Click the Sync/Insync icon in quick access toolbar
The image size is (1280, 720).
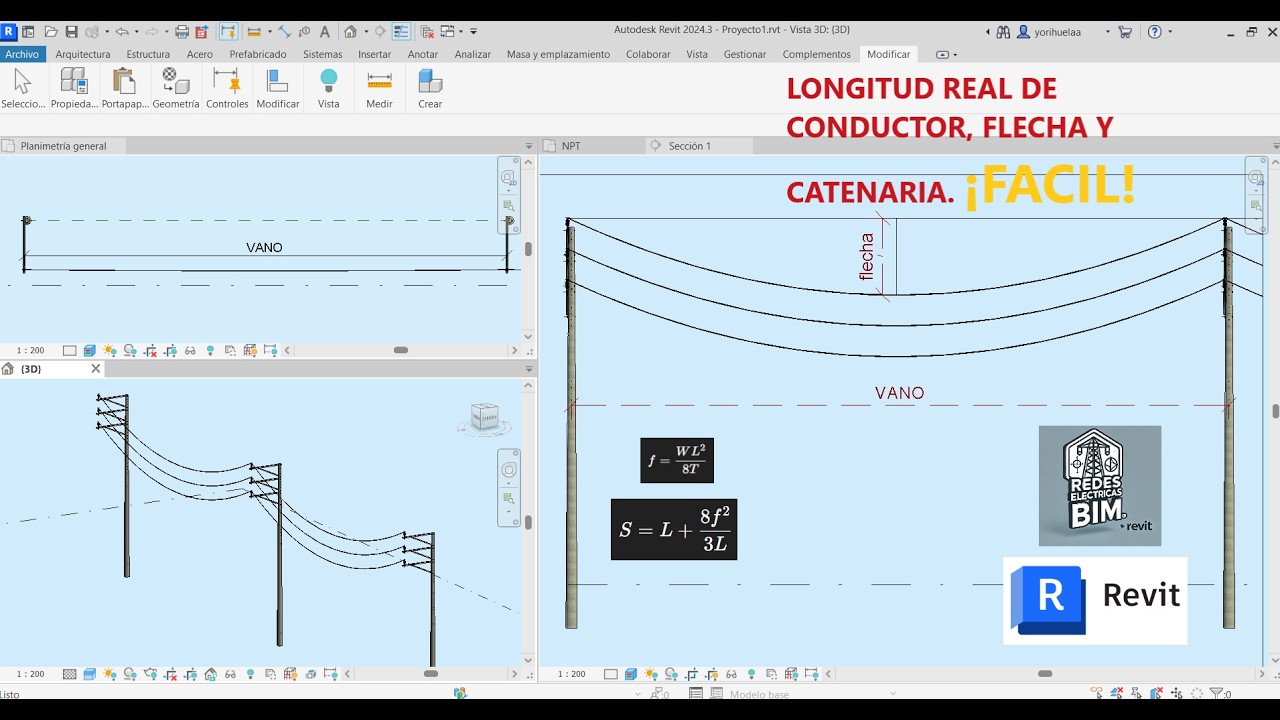91,32
